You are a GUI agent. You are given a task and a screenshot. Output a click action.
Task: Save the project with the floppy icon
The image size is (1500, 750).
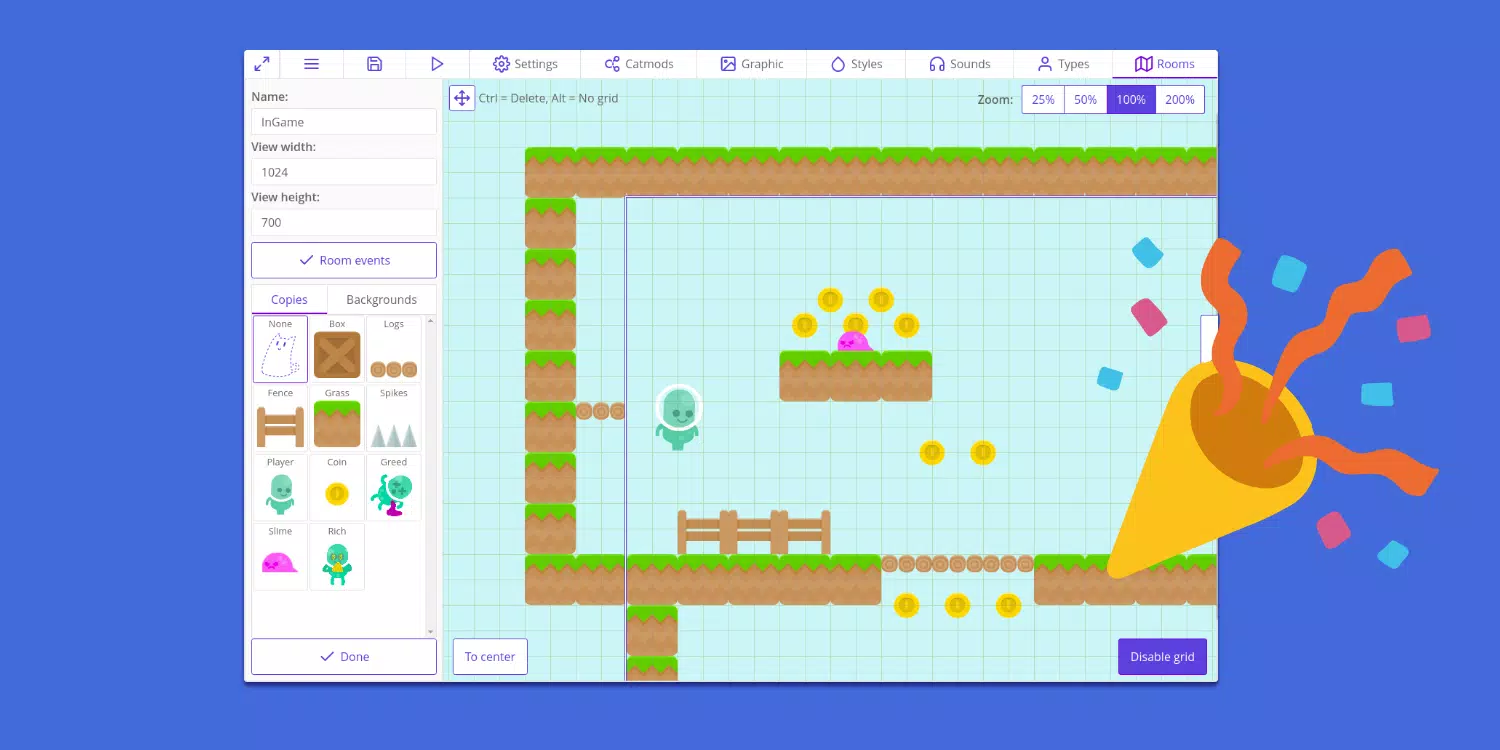[374, 64]
